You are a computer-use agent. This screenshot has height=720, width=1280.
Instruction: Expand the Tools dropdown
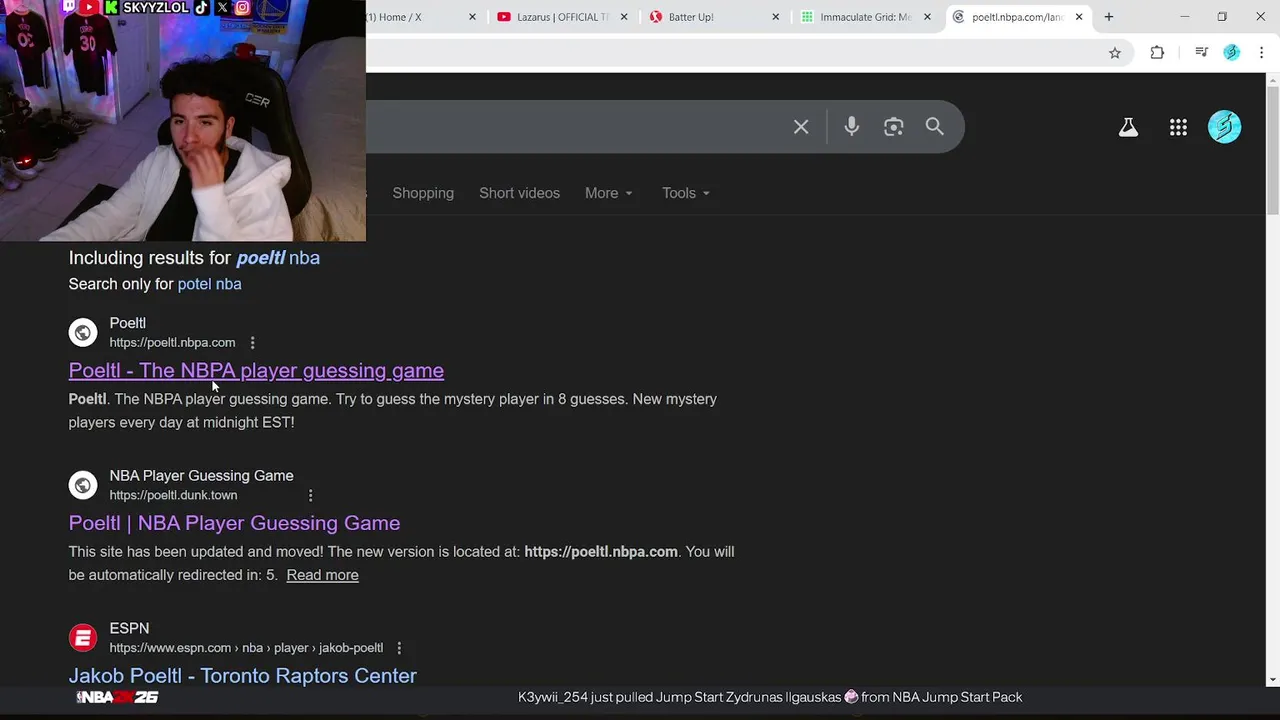(685, 193)
